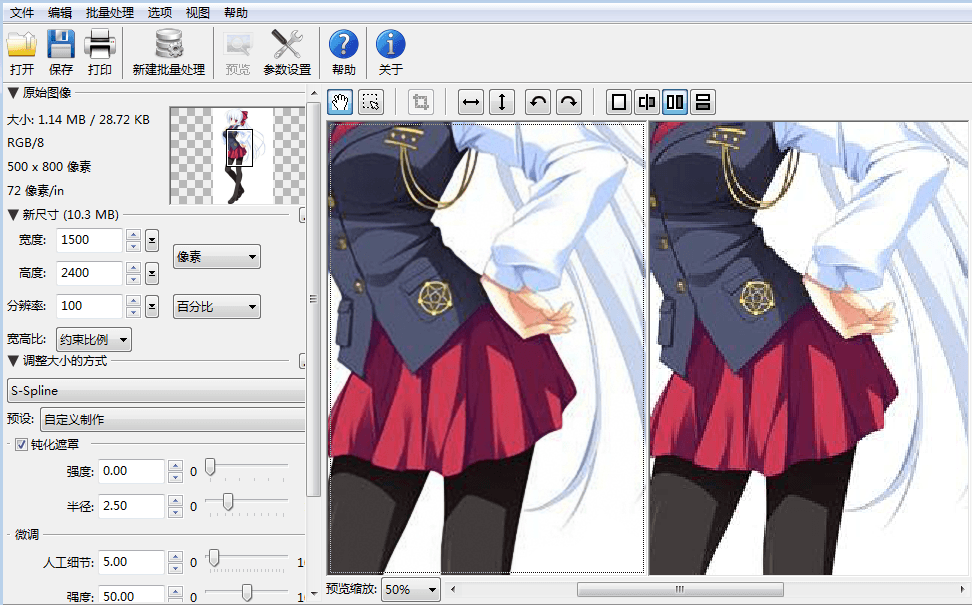972x605 pixels.
Task: Collapse the 原始图像 section
Action: click(12, 93)
